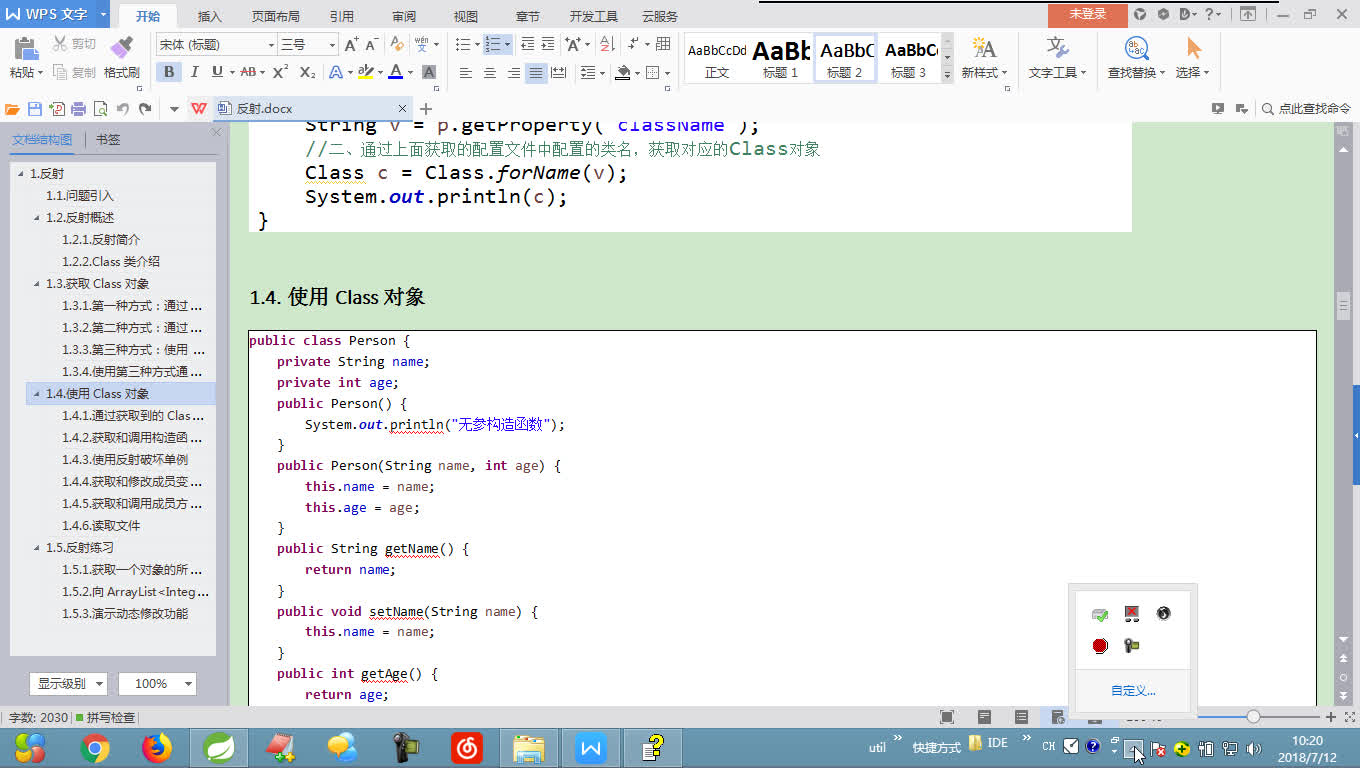1360x768 pixels.
Task: Align paragraph to center
Action: (x=490, y=73)
